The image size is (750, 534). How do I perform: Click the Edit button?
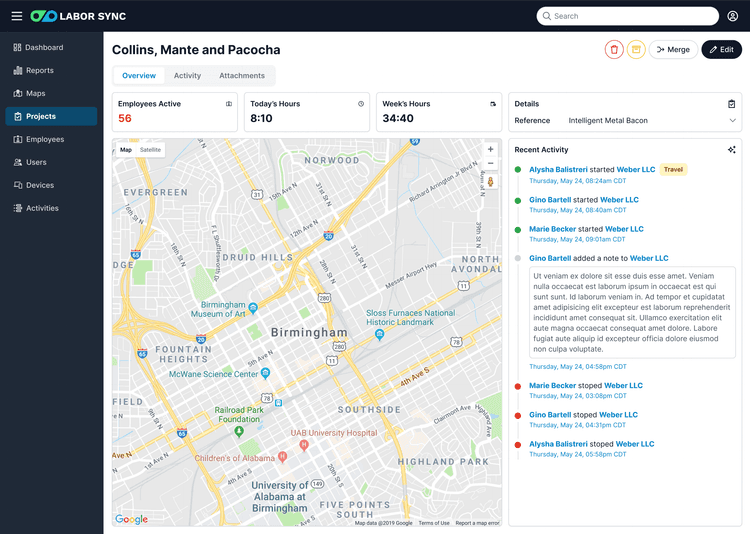[721, 49]
